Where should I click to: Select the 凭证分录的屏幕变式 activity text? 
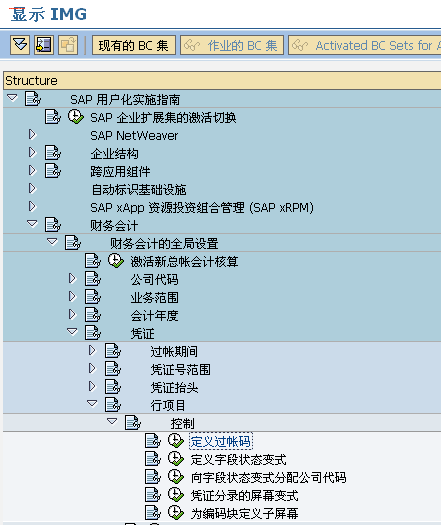click(244, 496)
